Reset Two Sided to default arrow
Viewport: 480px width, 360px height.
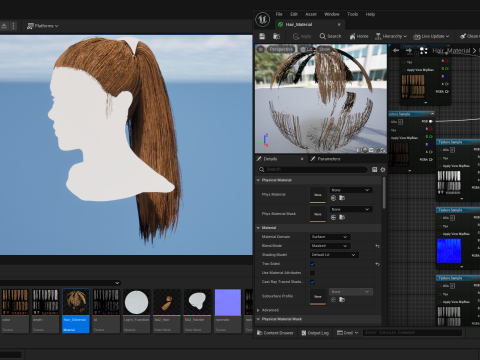pyautogui.click(x=377, y=264)
